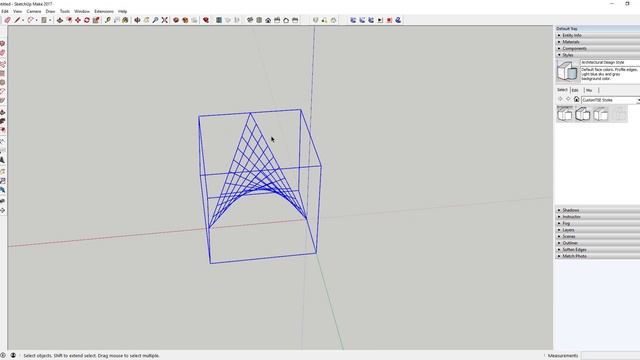The height and width of the screenshot is (360, 640).
Task: Select the Tape Measure tool
Action: click(x=107, y=20)
